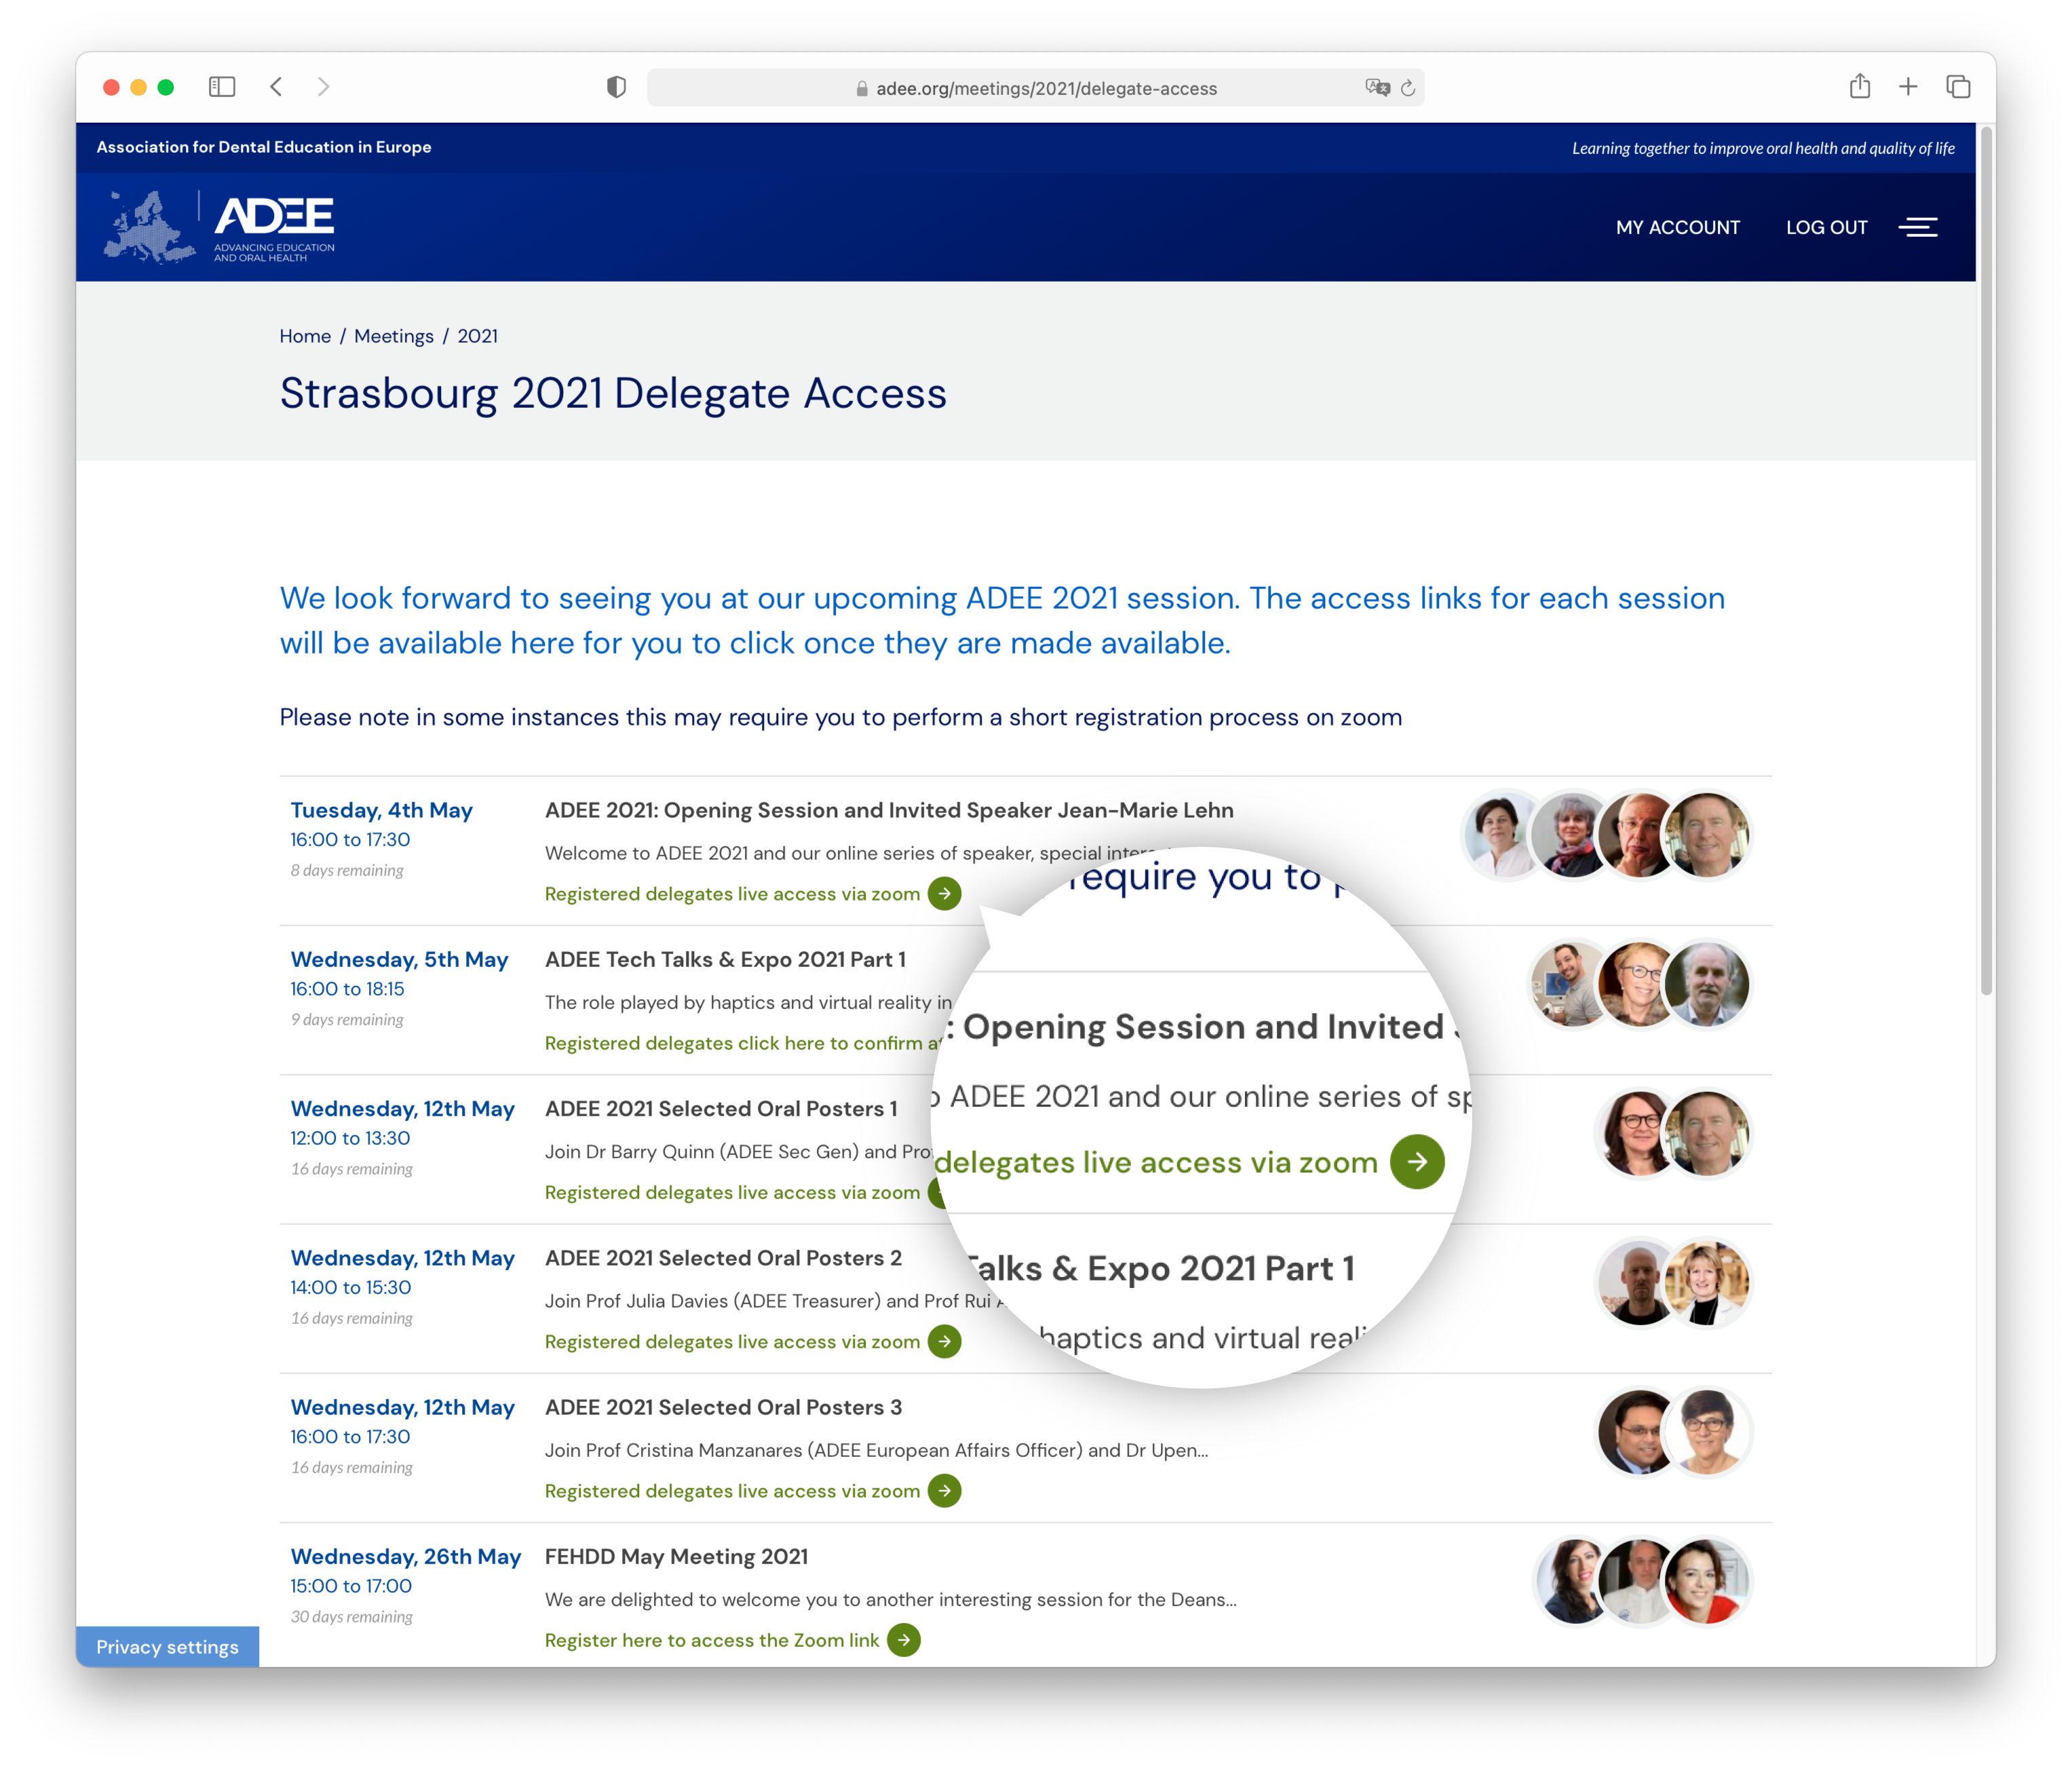Select LOG OUT in header
The height and width of the screenshot is (1767, 2072).
[1826, 227]
